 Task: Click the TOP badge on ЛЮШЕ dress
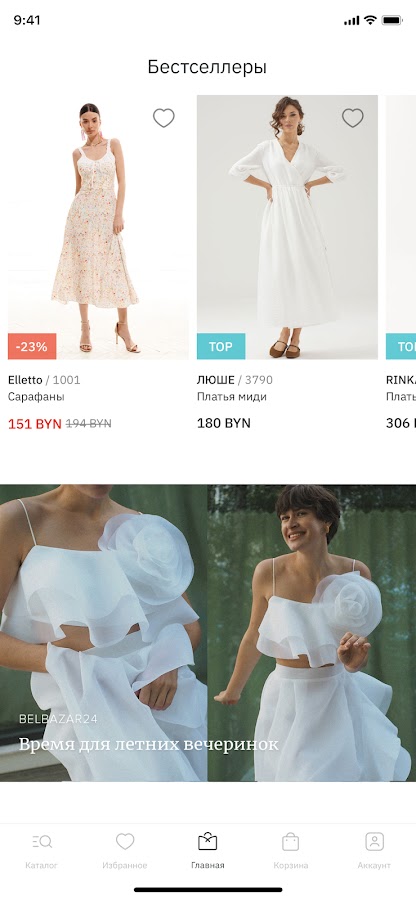(x=221, y=346)
